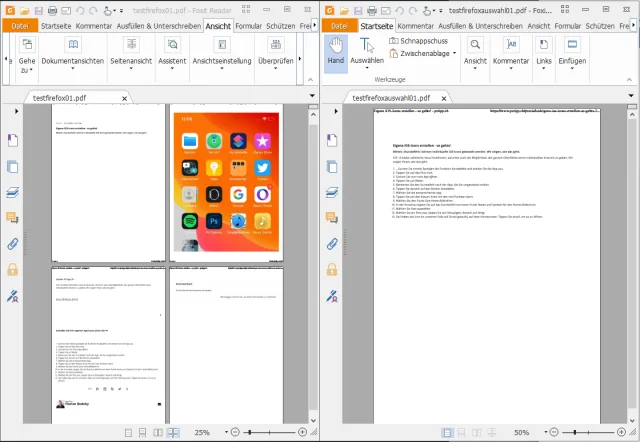
Task: Open attachments panel in left sidebar
Action: pyautogui.click(x=13, y=243)
